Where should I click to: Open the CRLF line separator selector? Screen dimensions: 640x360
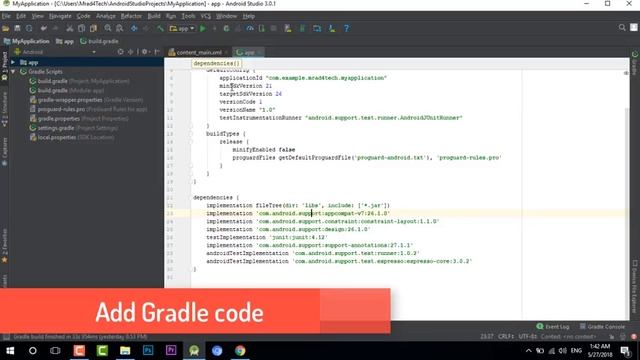[506, 337]
